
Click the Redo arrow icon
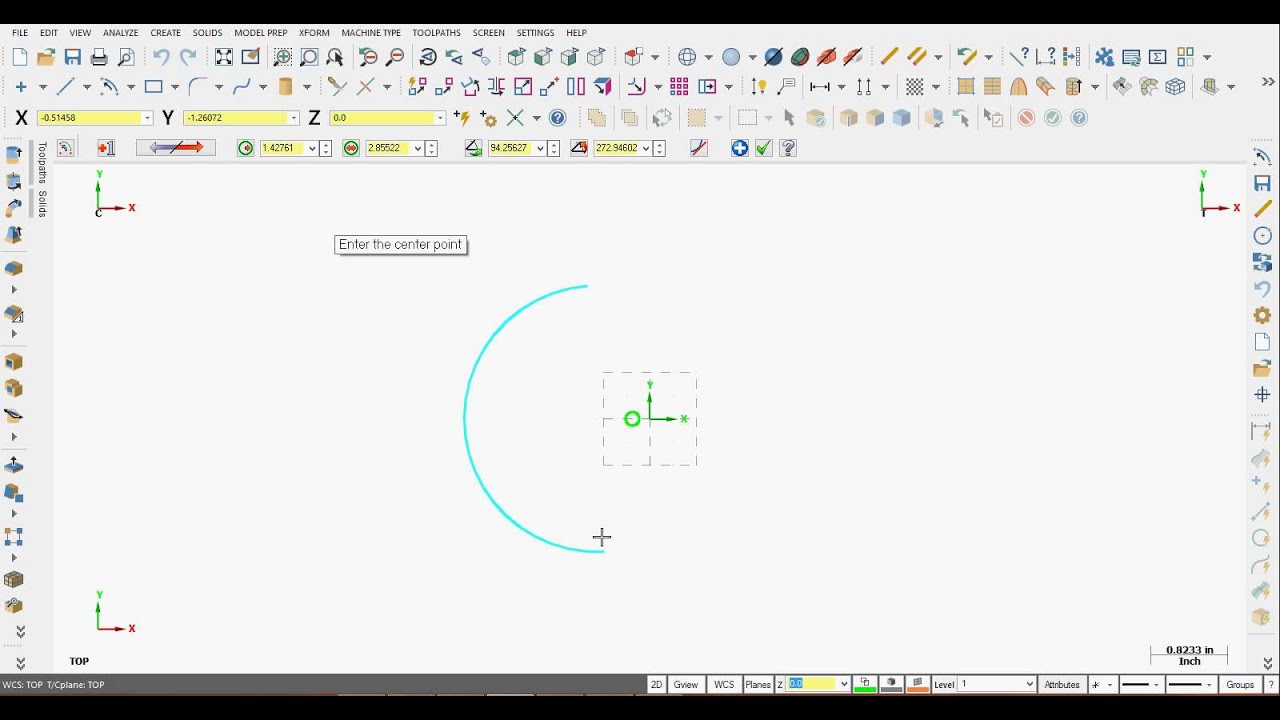[188, 57]
